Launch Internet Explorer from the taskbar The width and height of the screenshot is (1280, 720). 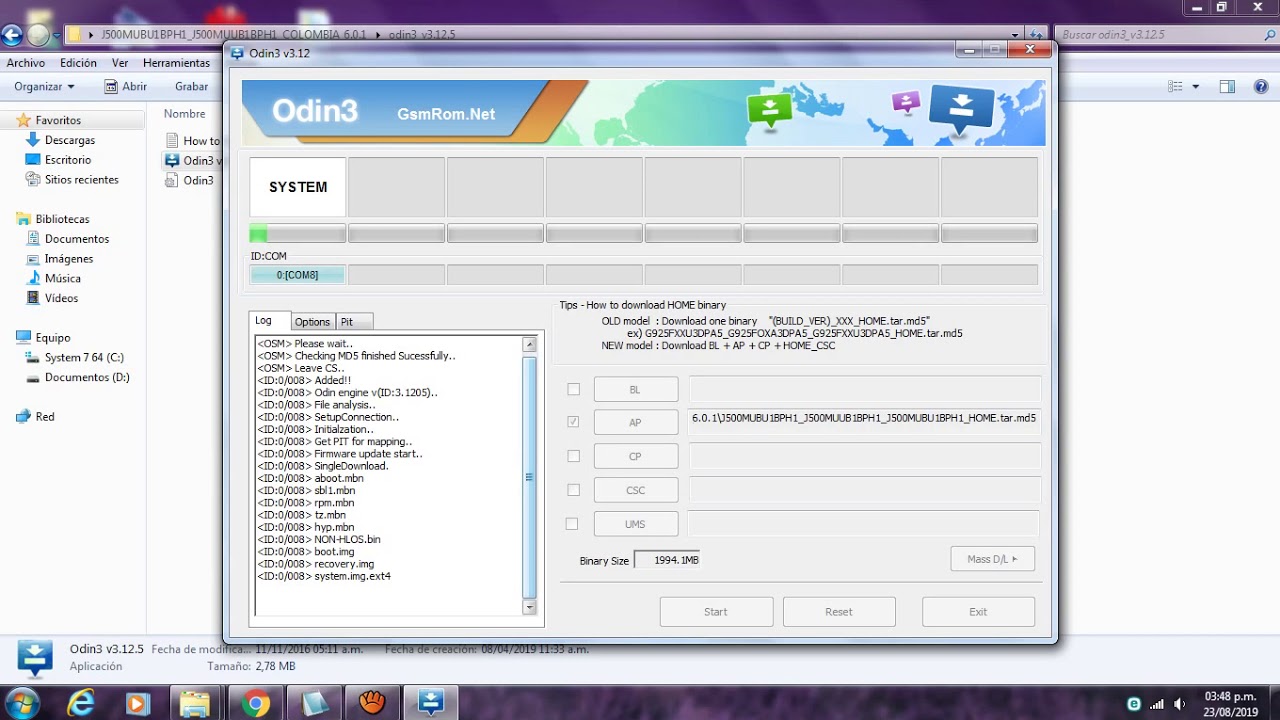click(x=80, y=703)
